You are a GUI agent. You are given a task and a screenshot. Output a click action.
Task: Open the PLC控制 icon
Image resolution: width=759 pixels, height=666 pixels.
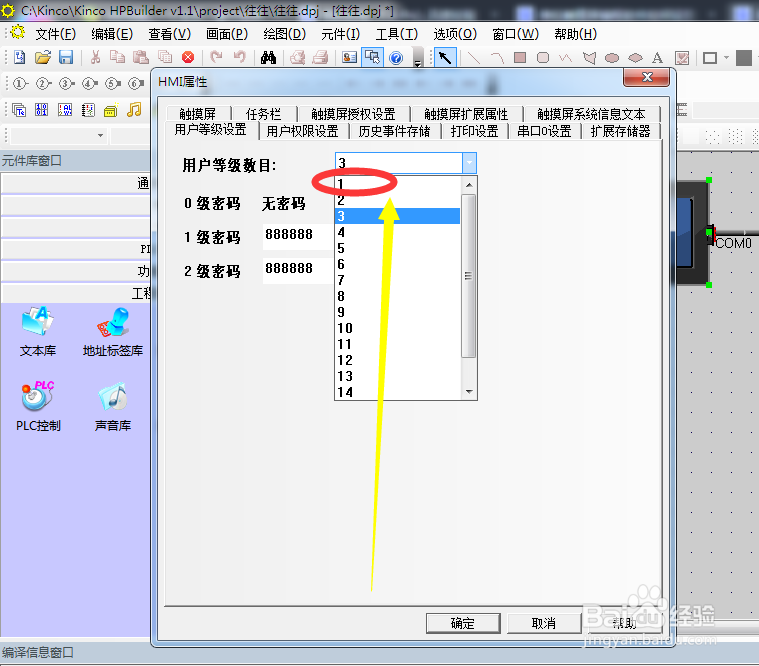coord(38,406)
